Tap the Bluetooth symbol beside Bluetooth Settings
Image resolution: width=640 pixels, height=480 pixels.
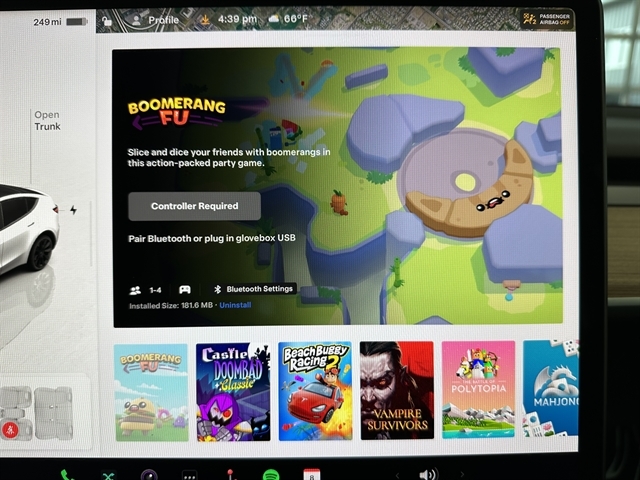coord(218,289)
